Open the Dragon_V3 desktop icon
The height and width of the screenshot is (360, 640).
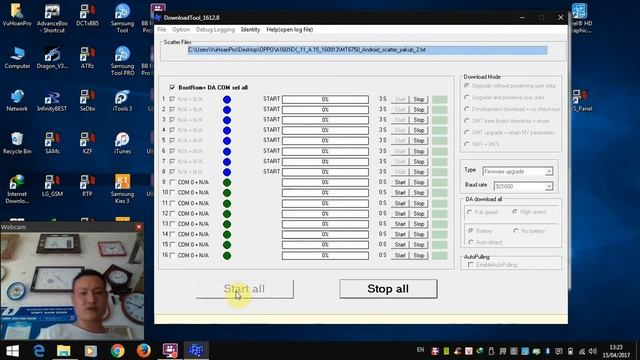coord(52,58)
